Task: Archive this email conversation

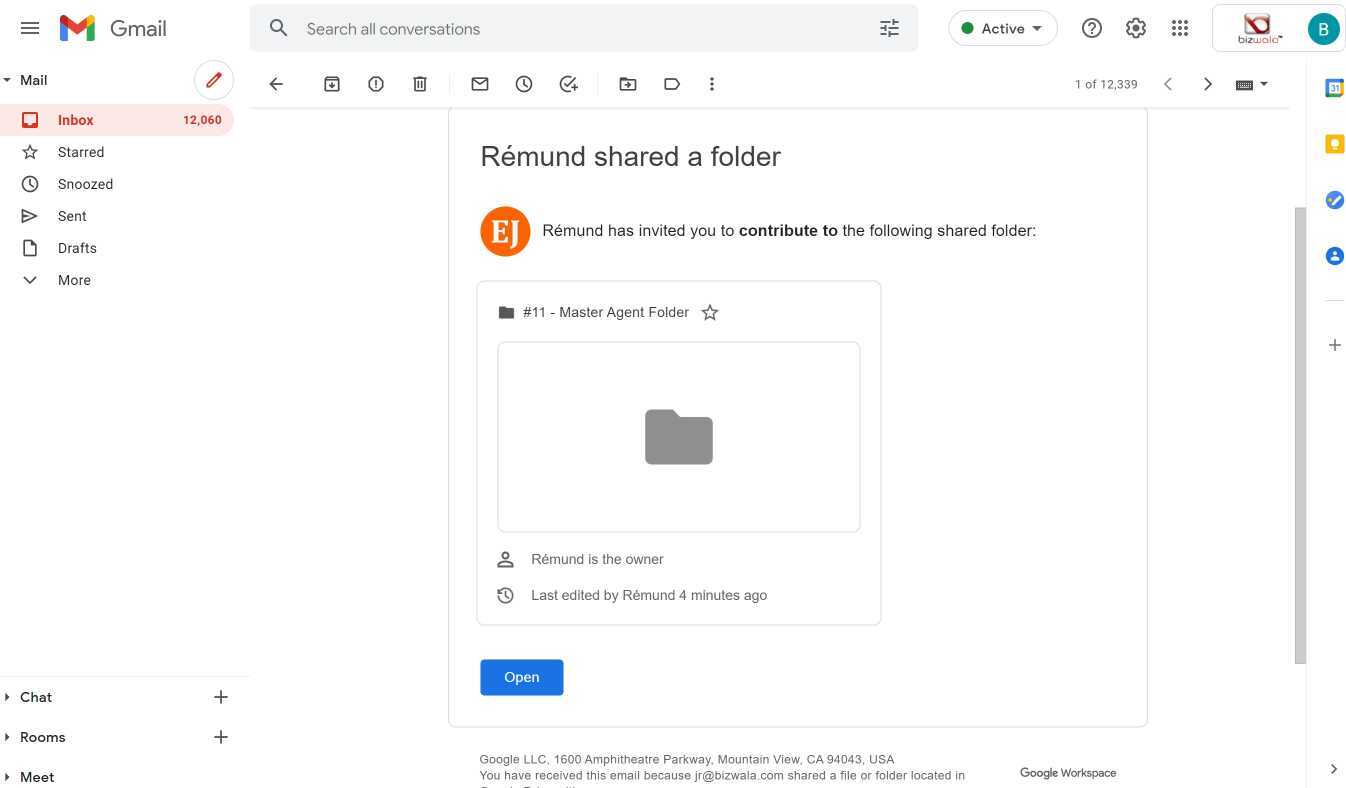Action: click(x=332, y=84)
